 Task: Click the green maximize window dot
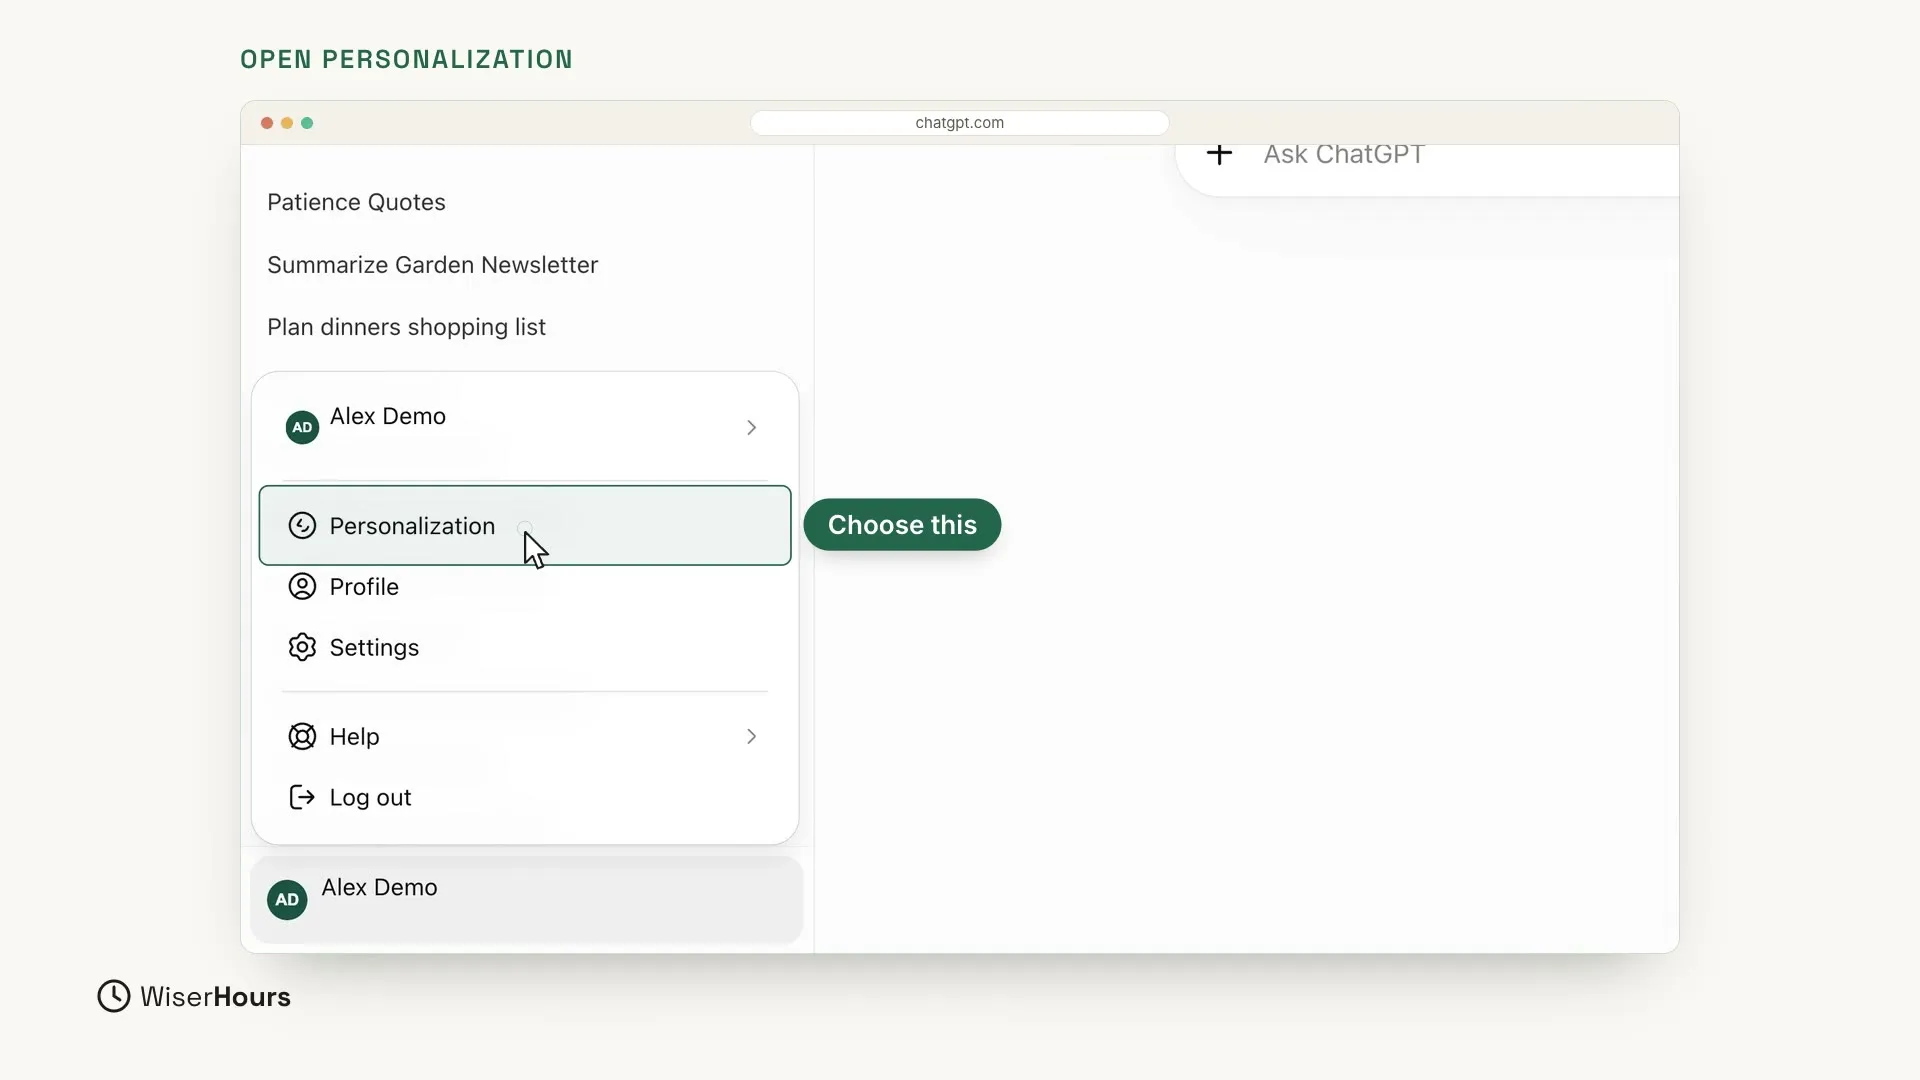pyautogui.click(x=307, y=123)
